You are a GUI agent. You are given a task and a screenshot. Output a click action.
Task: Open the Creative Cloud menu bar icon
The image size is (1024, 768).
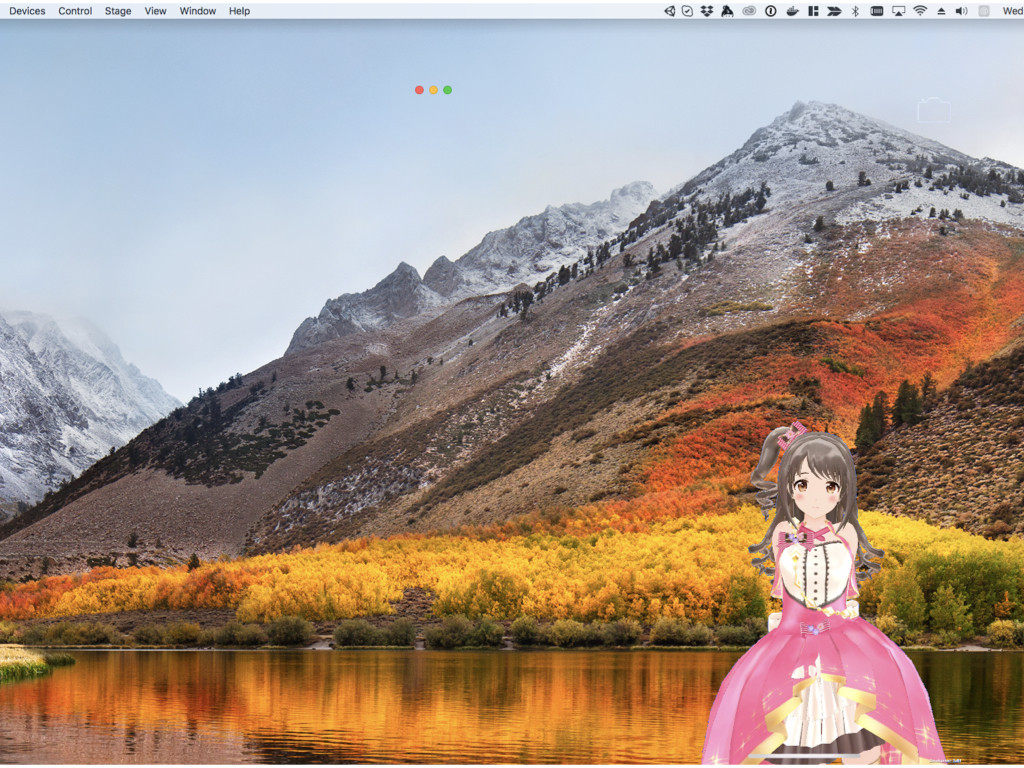(749, 11)
